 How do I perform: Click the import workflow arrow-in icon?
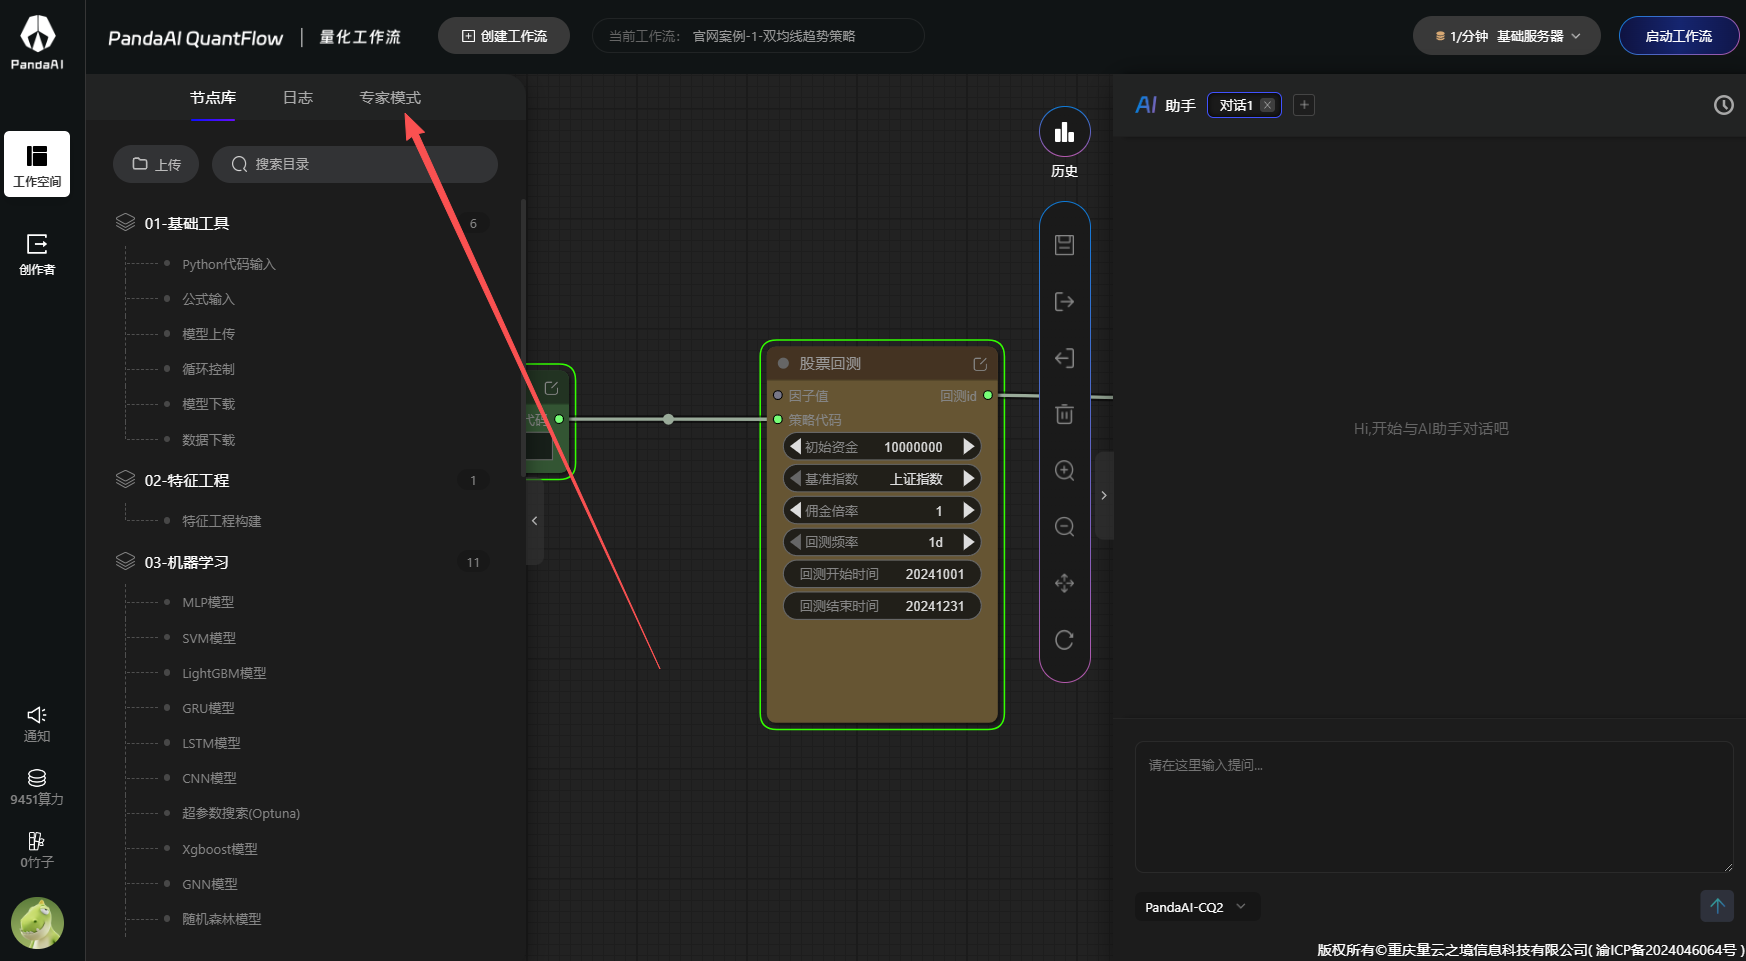[1064, 358]
